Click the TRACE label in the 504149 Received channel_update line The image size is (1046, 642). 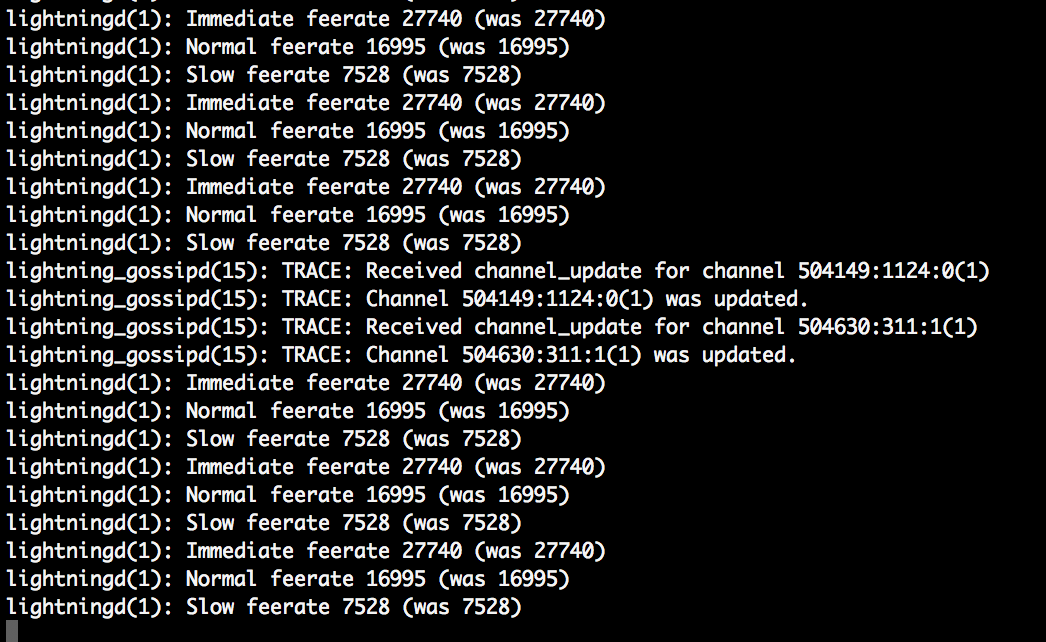pyautogui.click(x=317, y=271)
